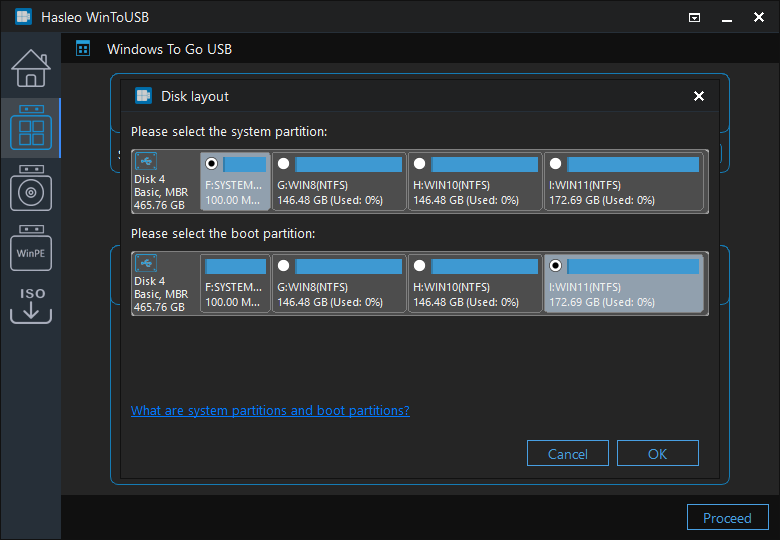This screenshot has height=540, width=780.
Task: Click the H:WIN10 usage bar in system row
Action: 485,164
